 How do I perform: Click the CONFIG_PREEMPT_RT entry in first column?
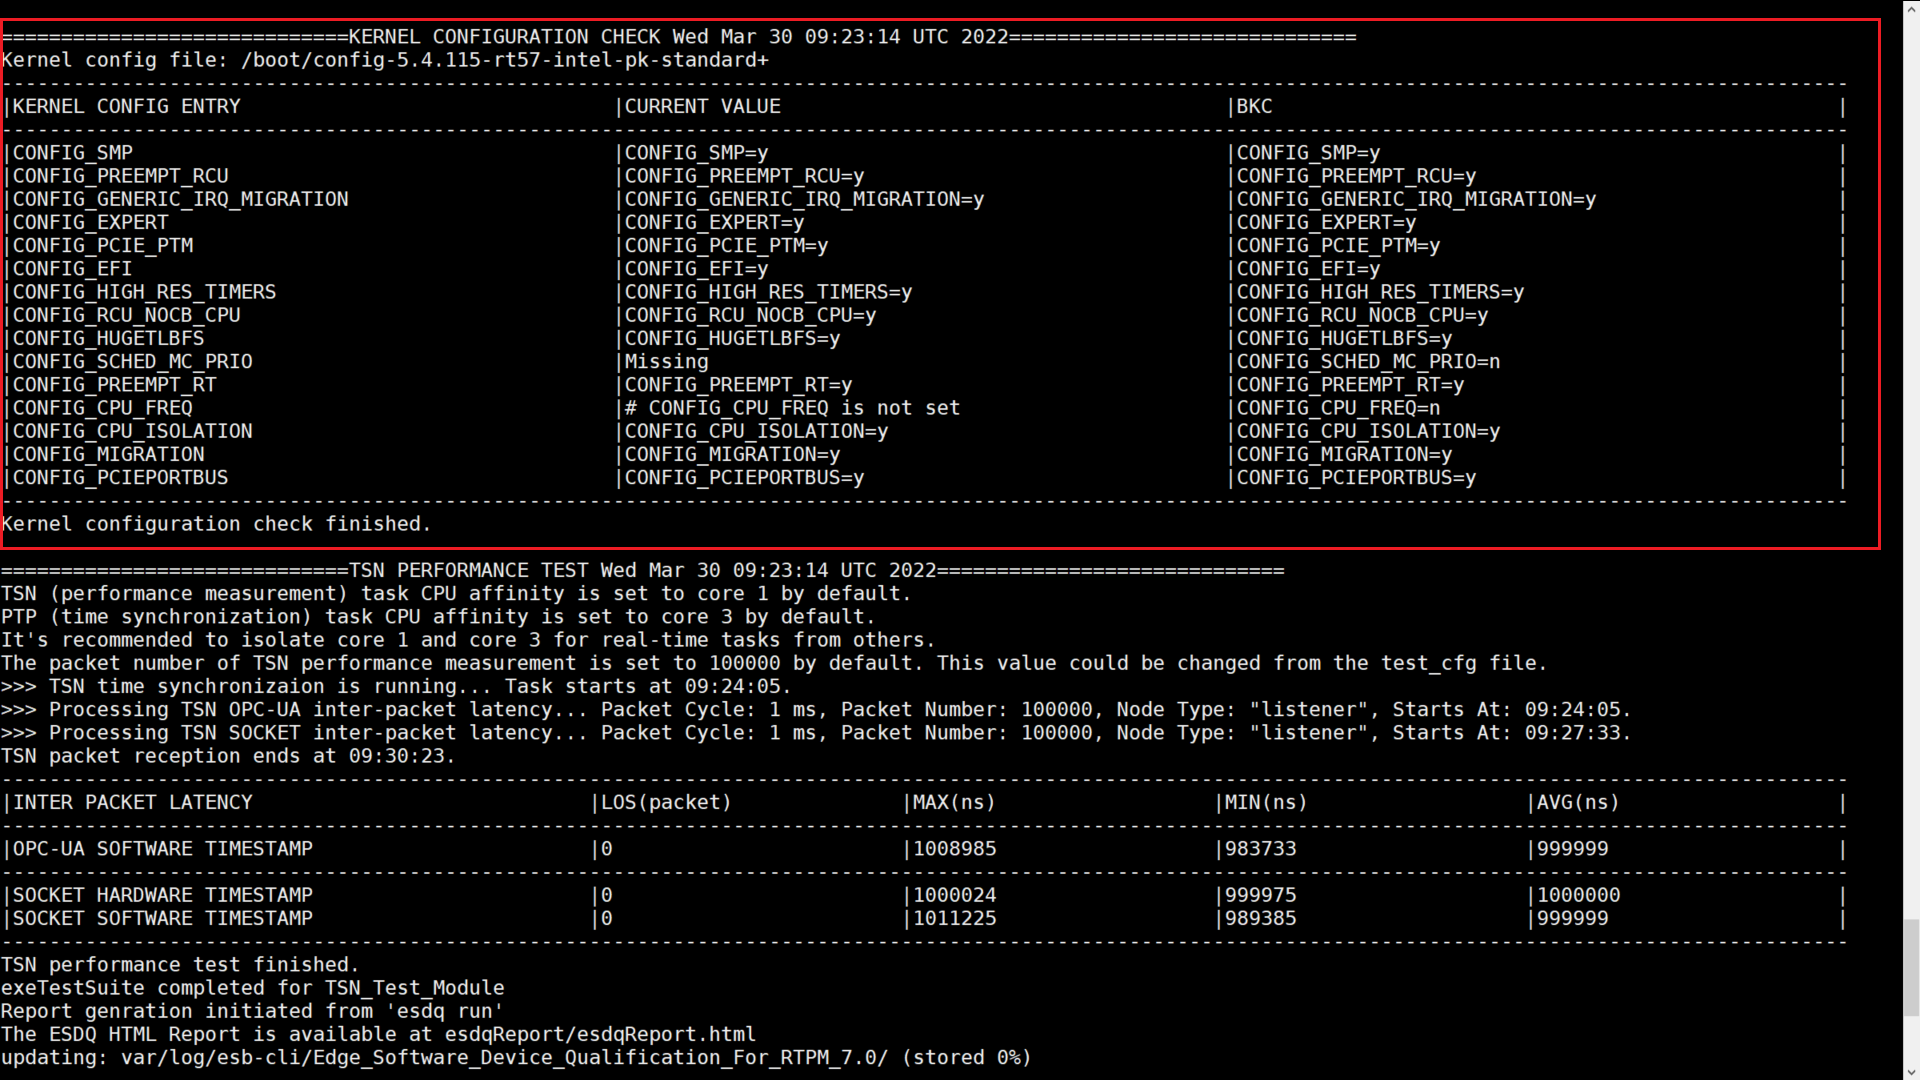pyautogui.click(x=114, y=385)
